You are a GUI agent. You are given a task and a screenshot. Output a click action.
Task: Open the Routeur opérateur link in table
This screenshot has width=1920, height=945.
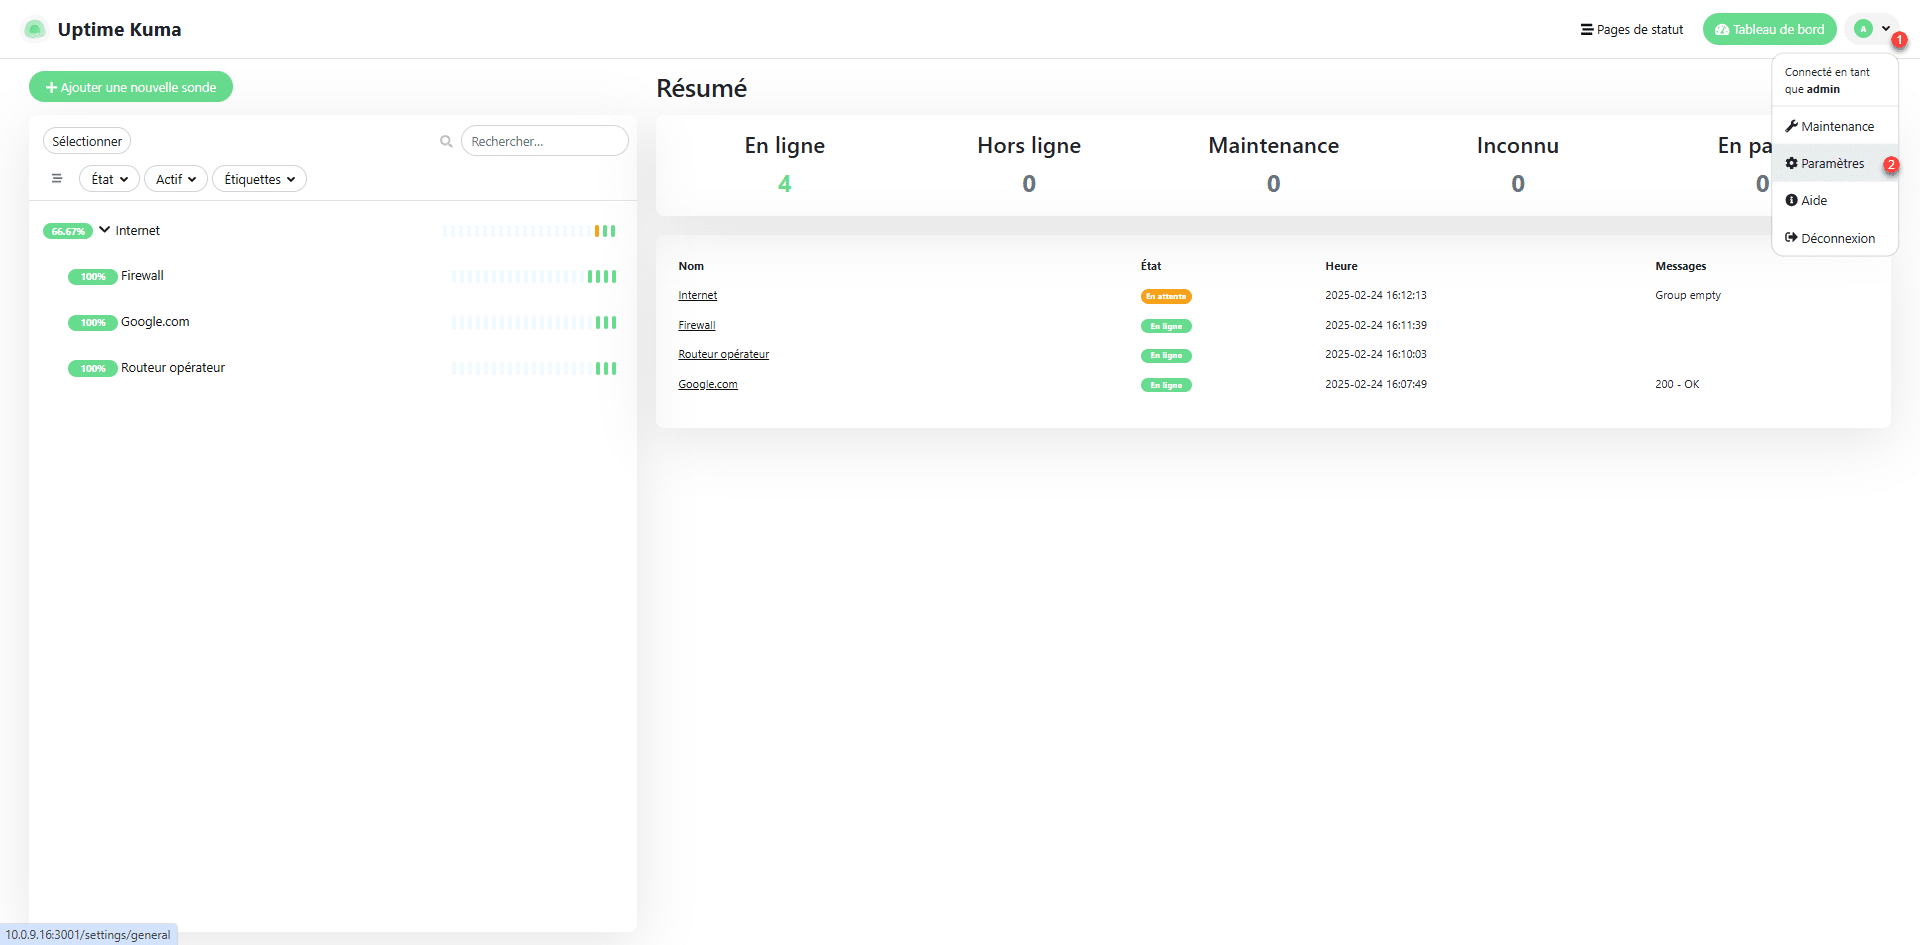pos(723,355)
